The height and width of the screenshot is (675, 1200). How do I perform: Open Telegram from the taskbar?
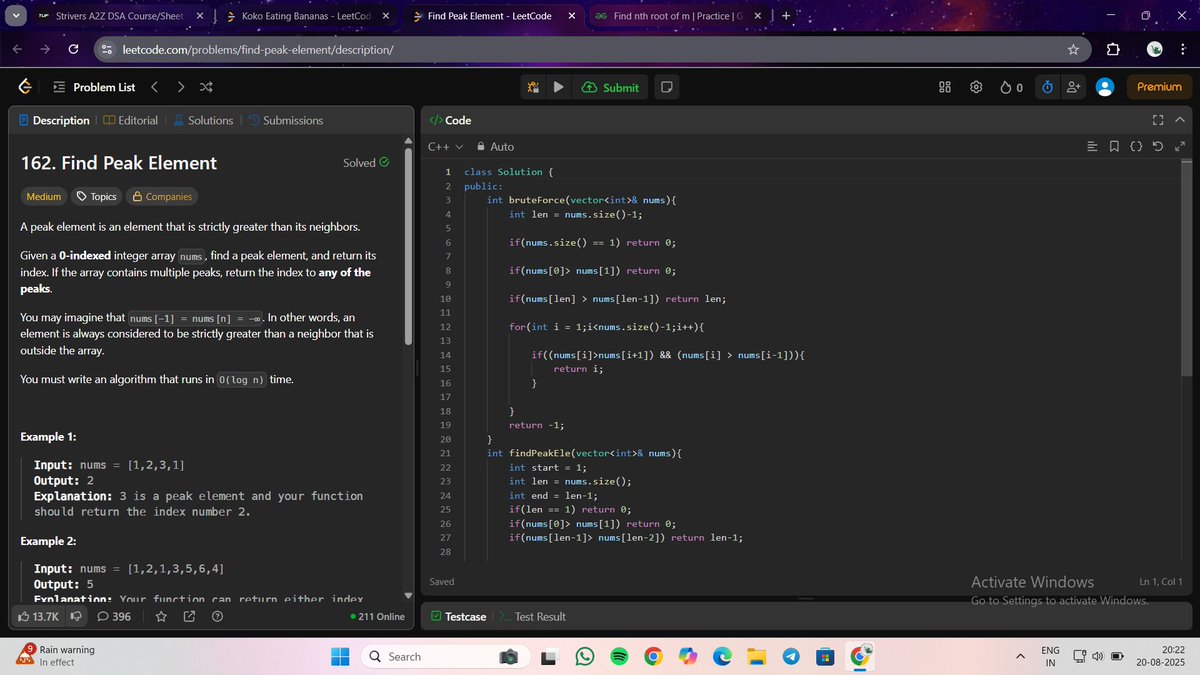790,656
